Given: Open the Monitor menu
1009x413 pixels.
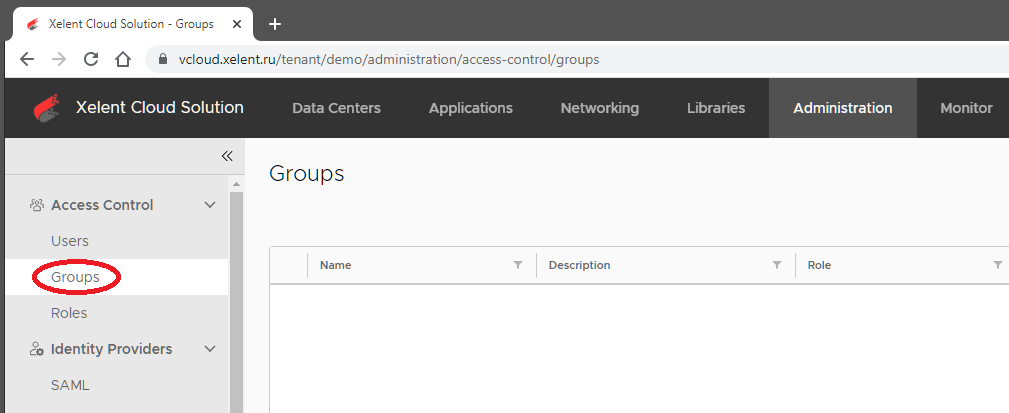Looking at the screenshot, I should [967, 108].
